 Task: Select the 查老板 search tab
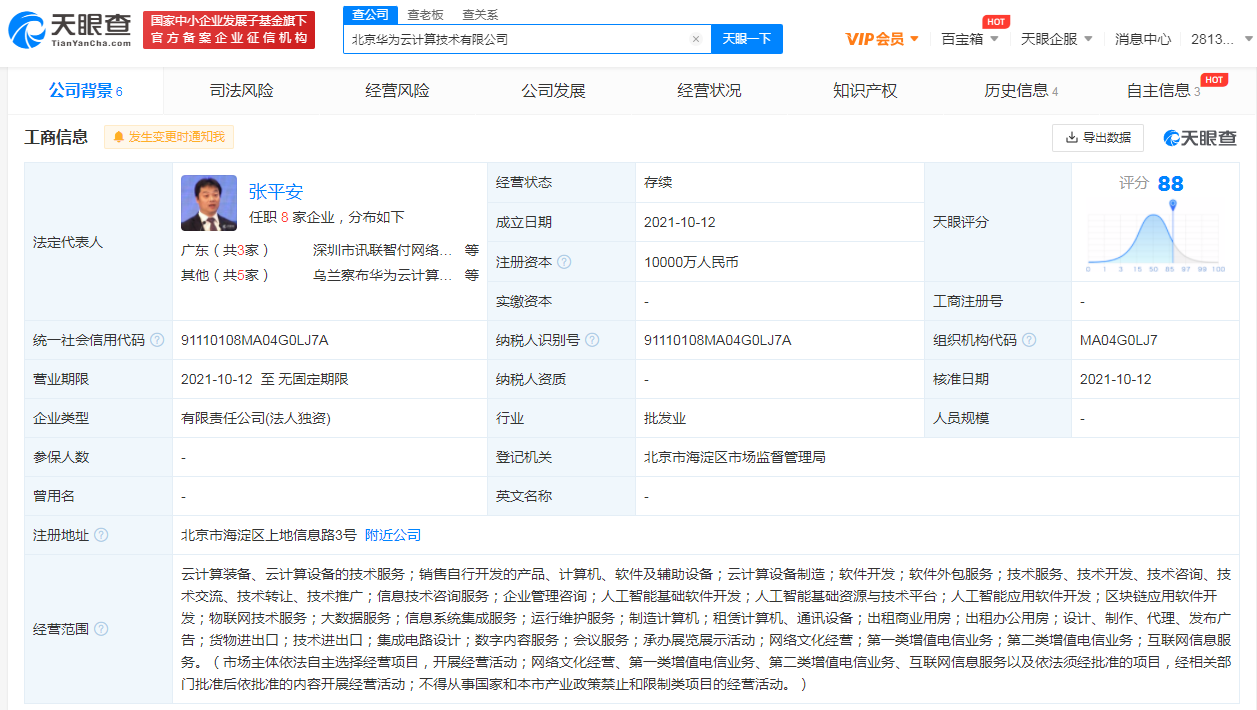click(x=425, y=15)
